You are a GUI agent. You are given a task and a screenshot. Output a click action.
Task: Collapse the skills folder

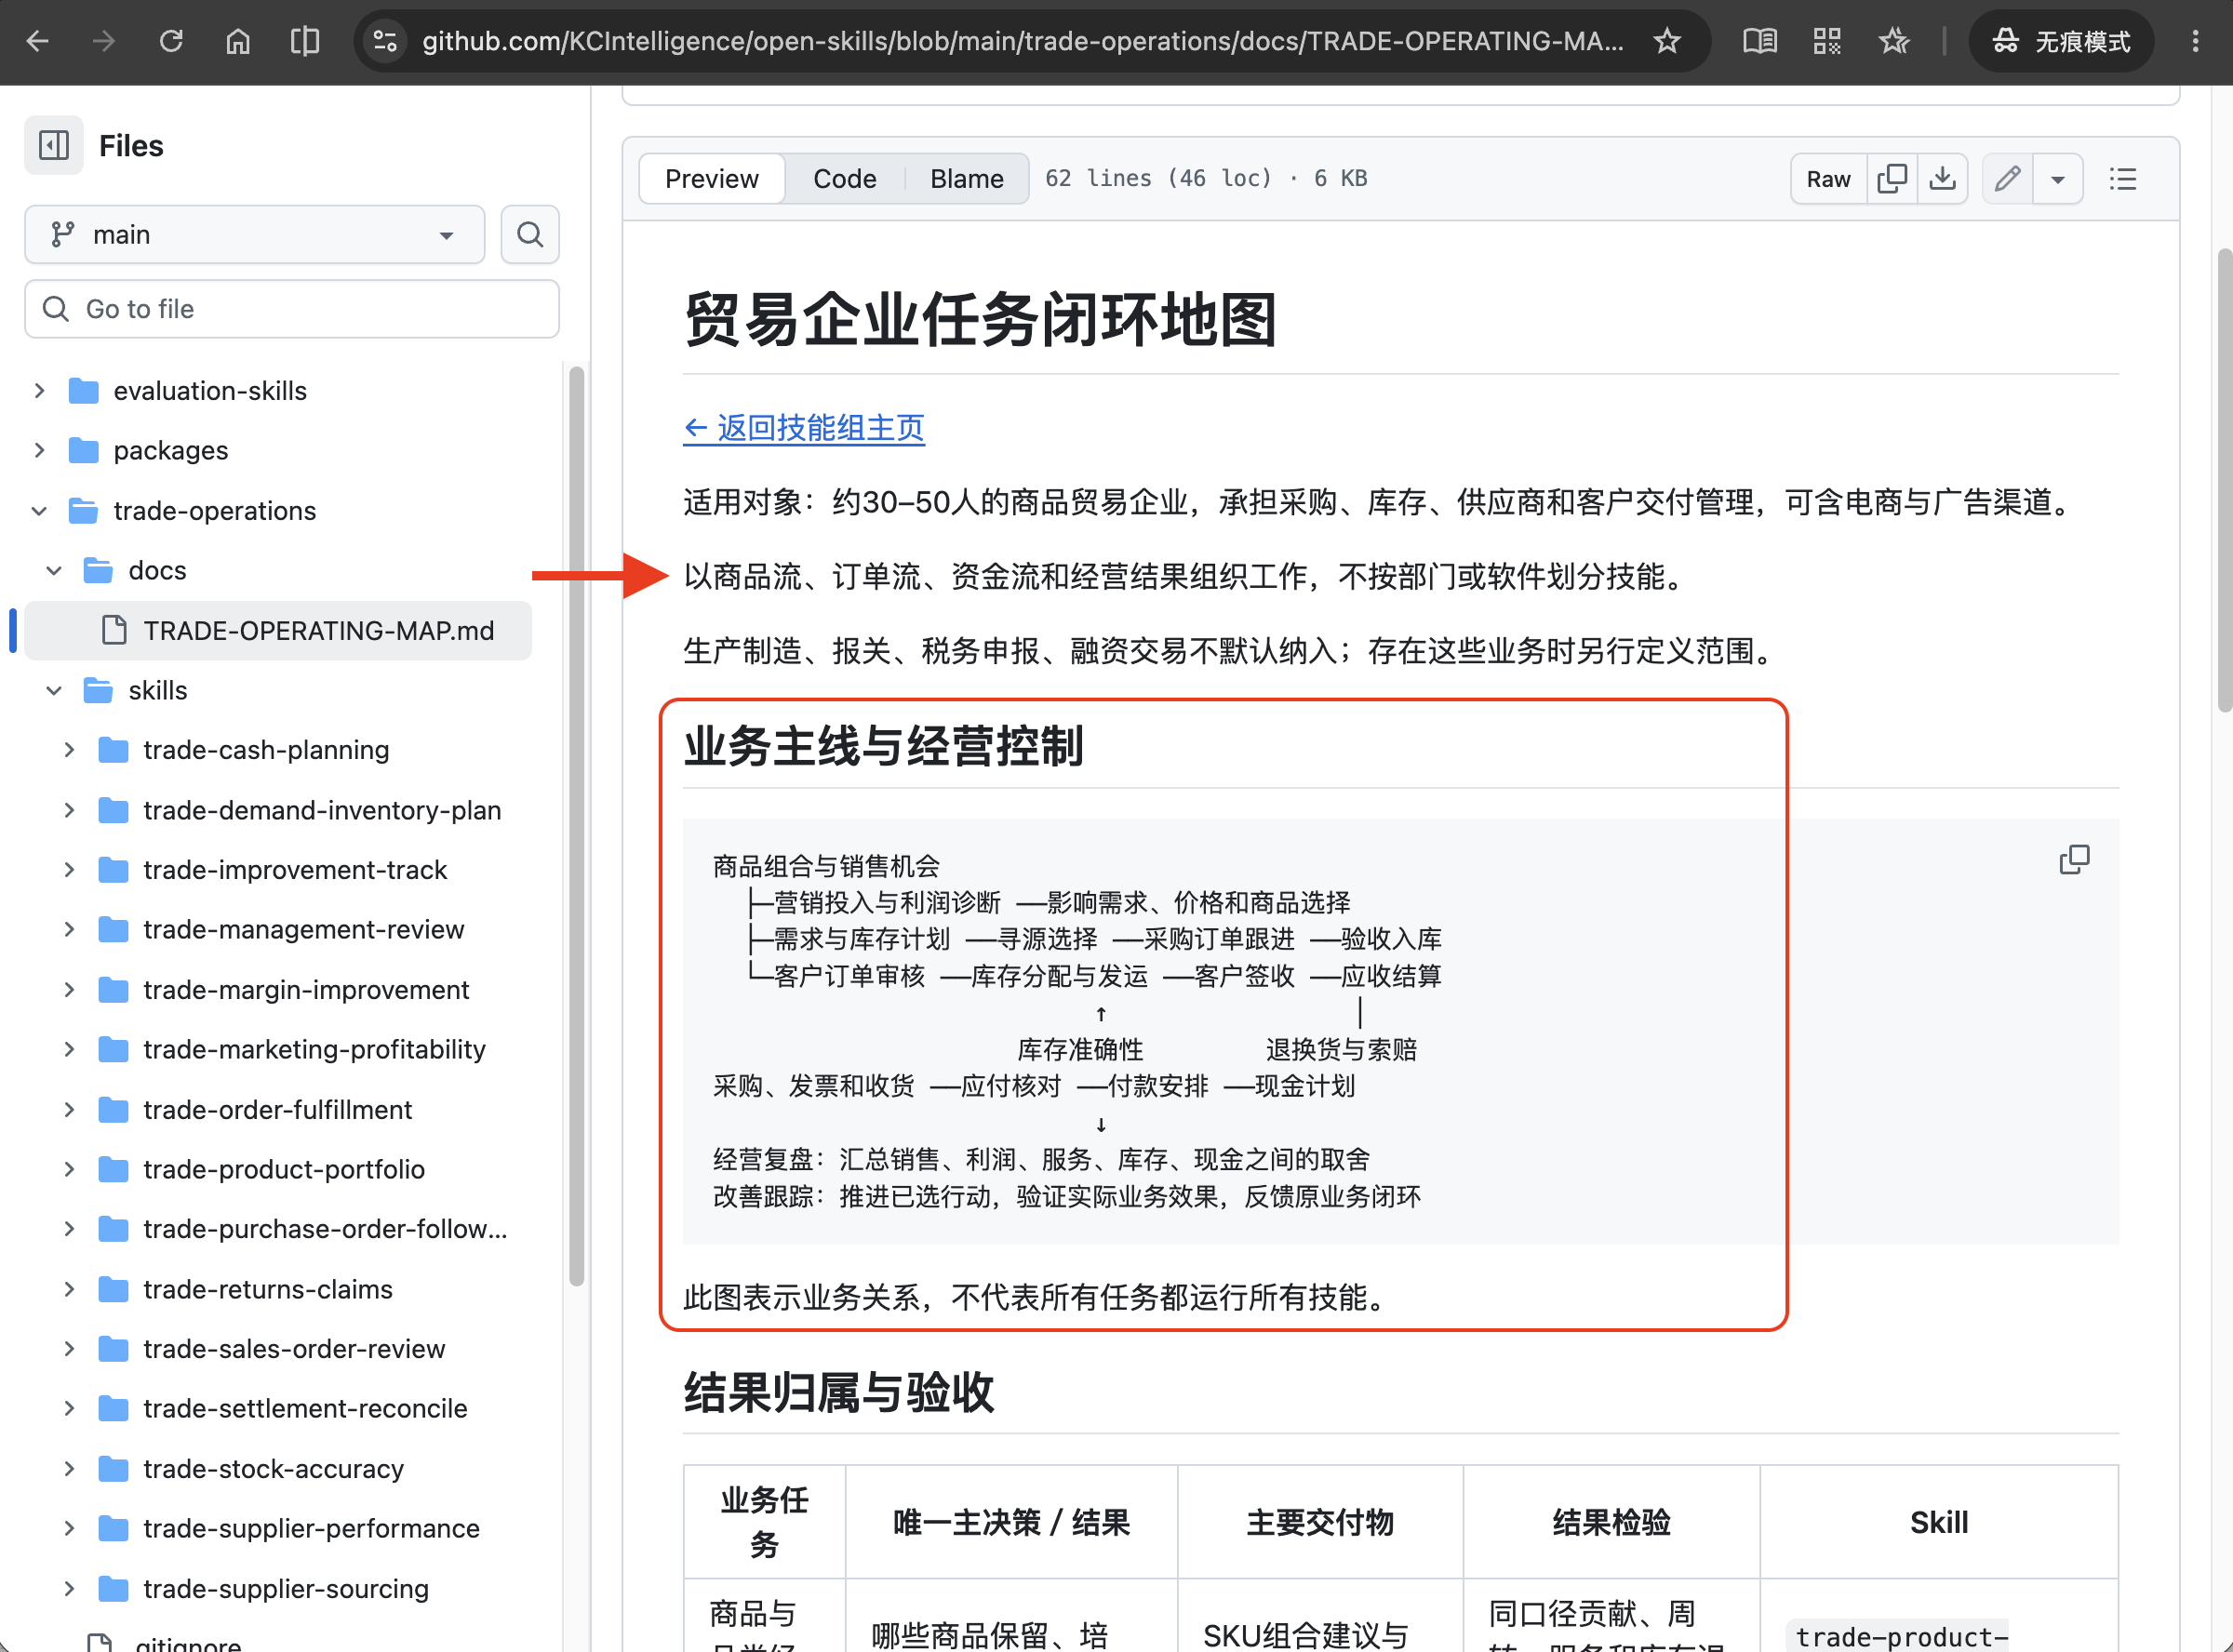click(x=55, y=691)
